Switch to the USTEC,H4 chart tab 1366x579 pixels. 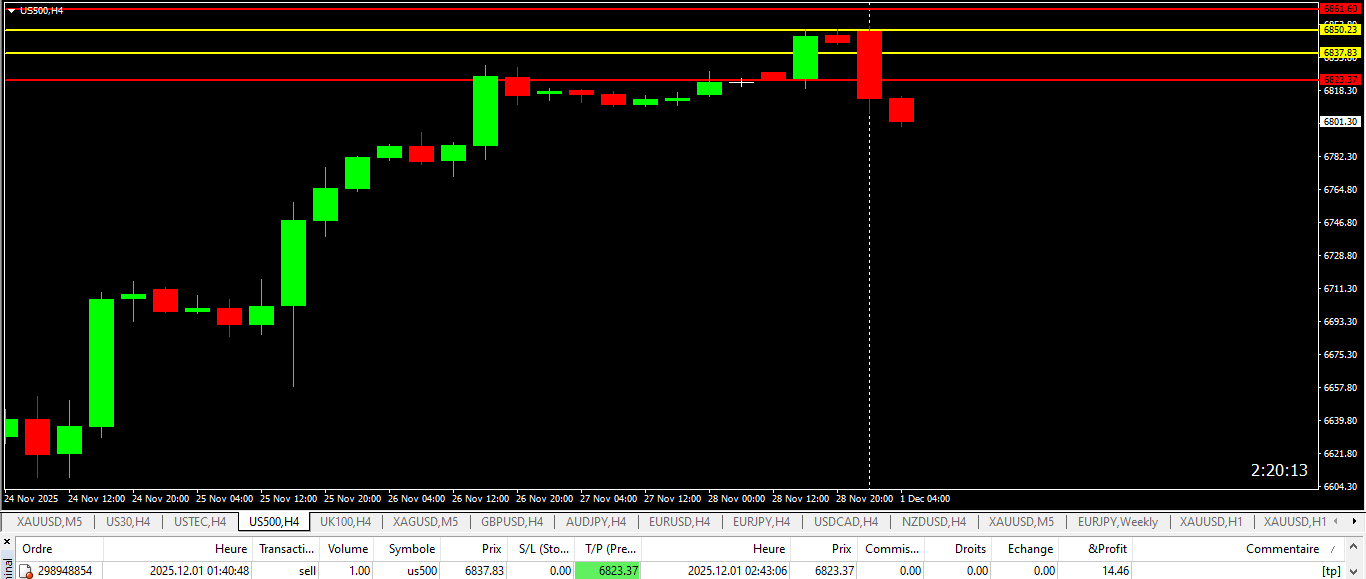tap(200, 522)
